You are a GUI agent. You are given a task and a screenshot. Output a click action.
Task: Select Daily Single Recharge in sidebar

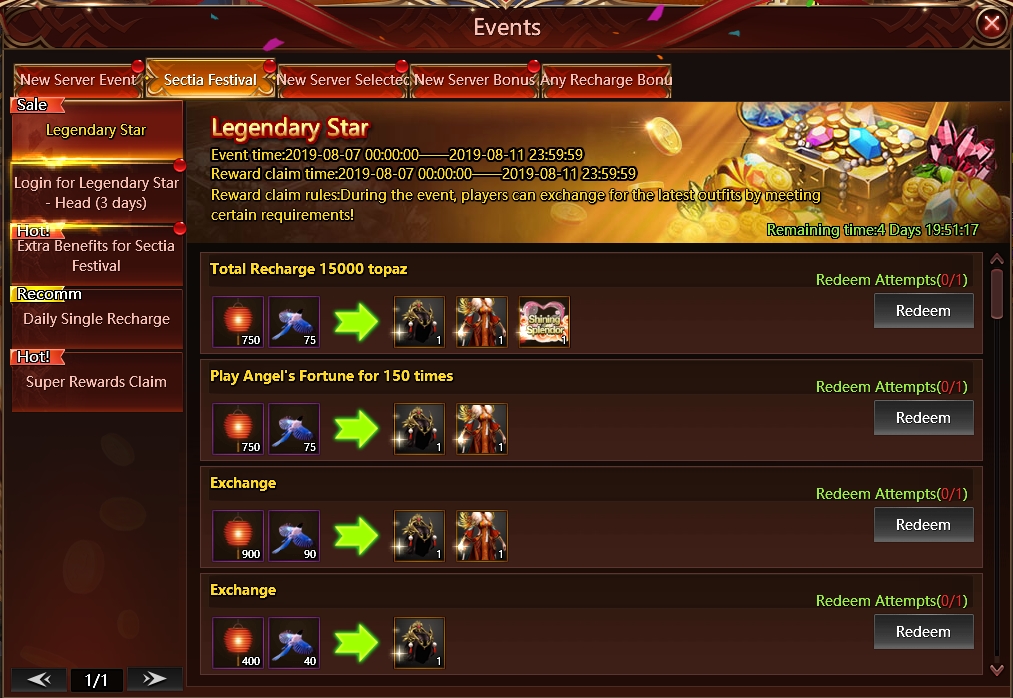pos(97,319)
